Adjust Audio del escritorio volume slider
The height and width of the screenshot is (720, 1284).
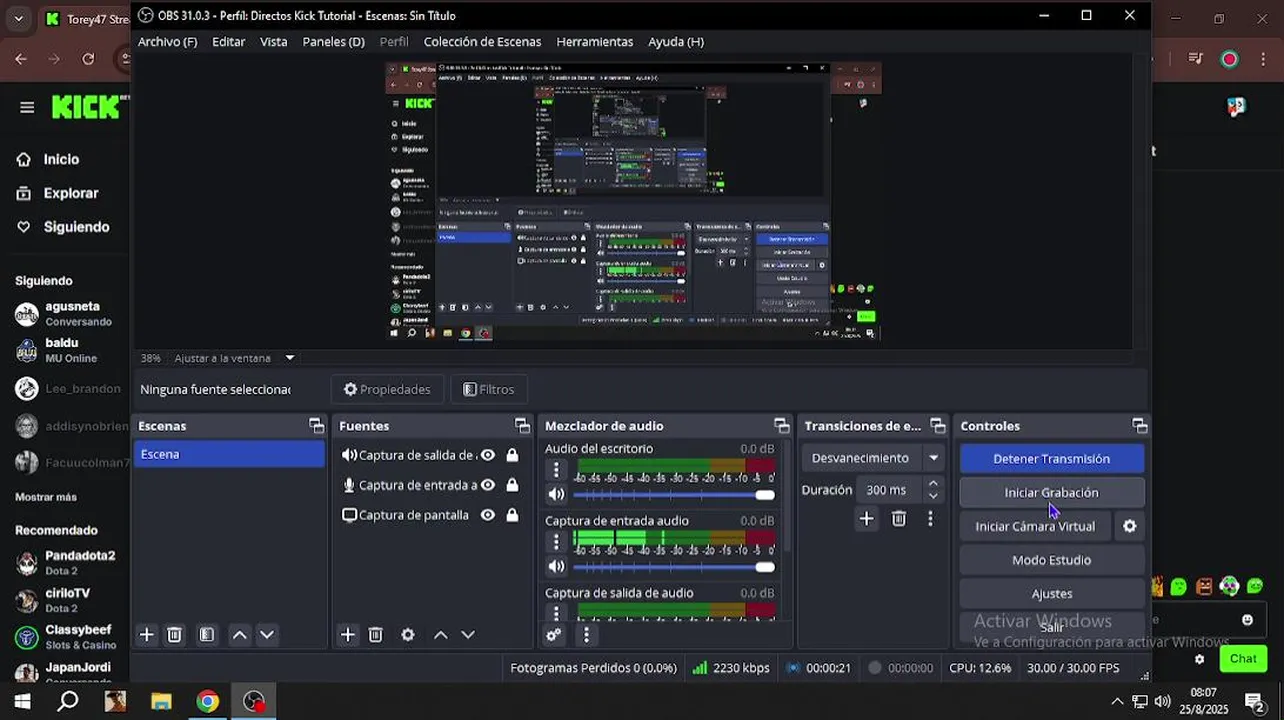(x=673, y=495)
